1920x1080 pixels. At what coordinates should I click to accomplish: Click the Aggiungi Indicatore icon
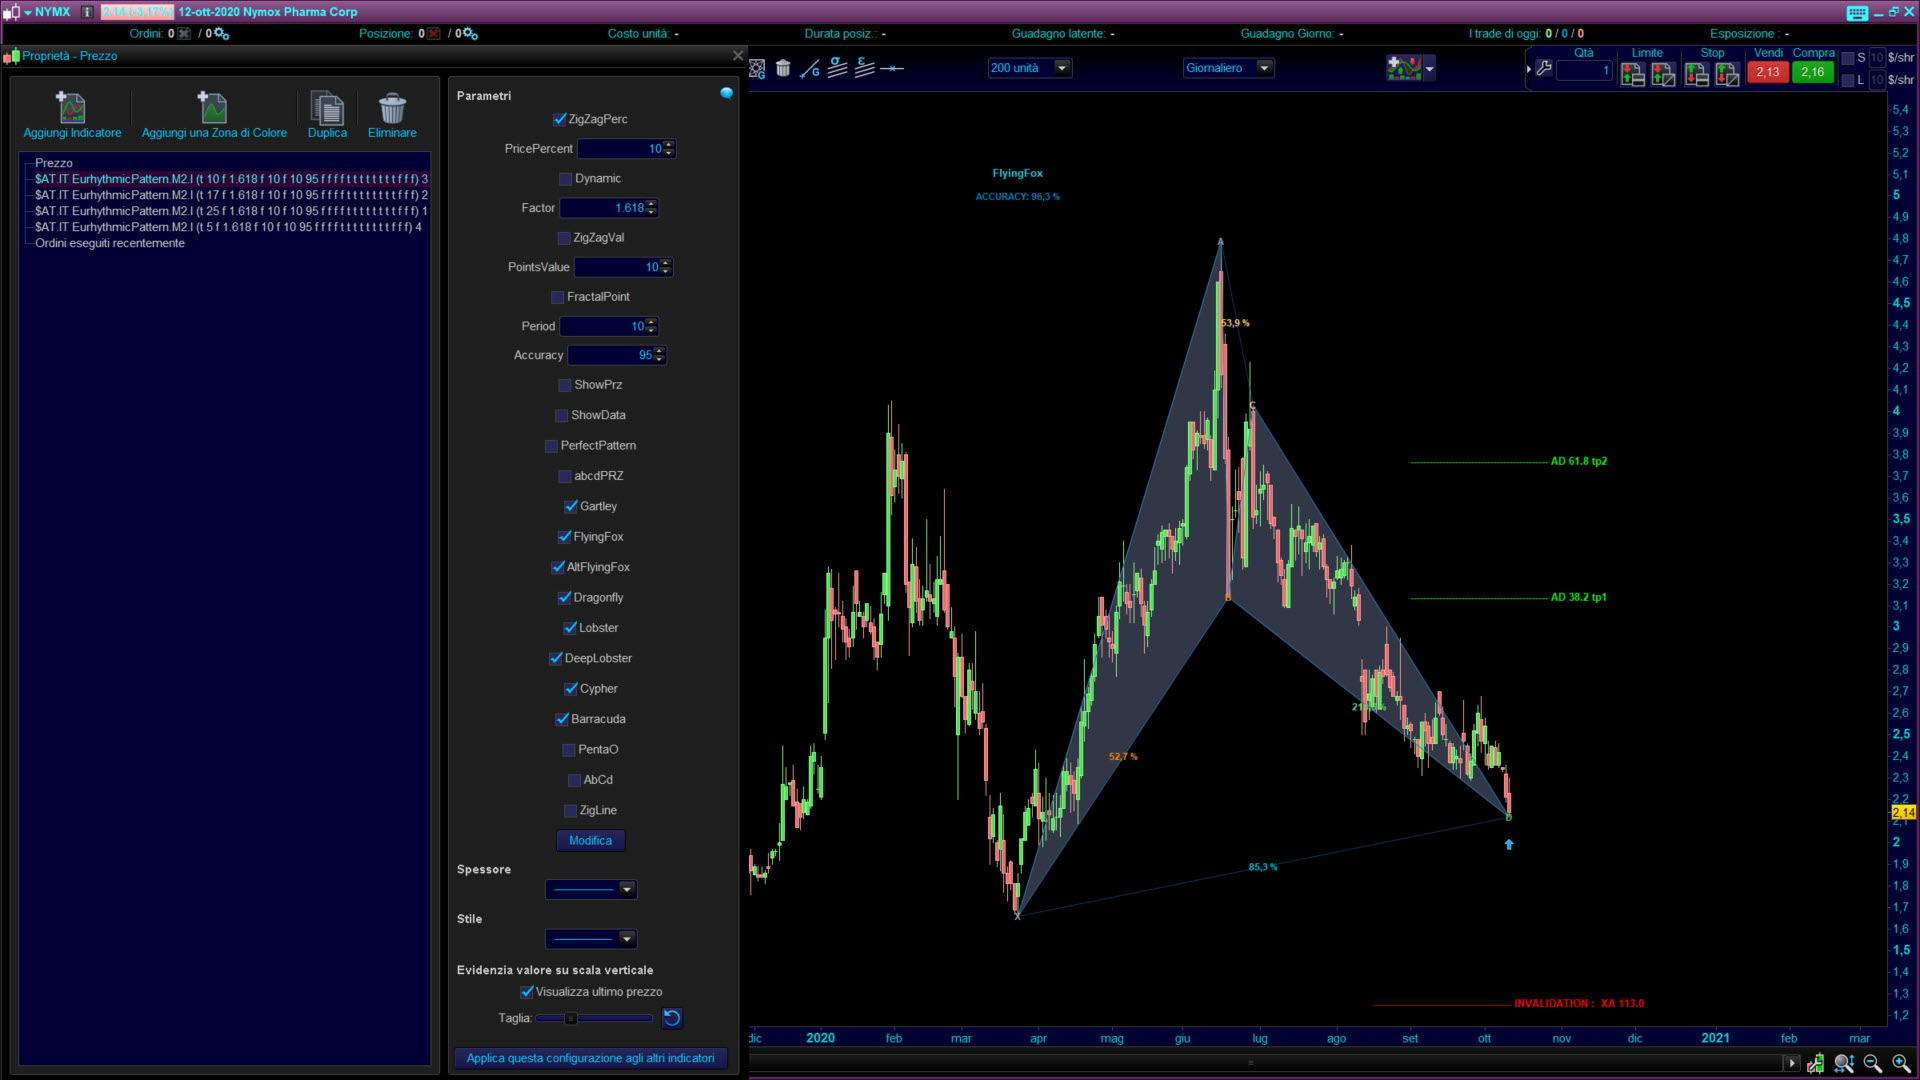pos(71,108)
